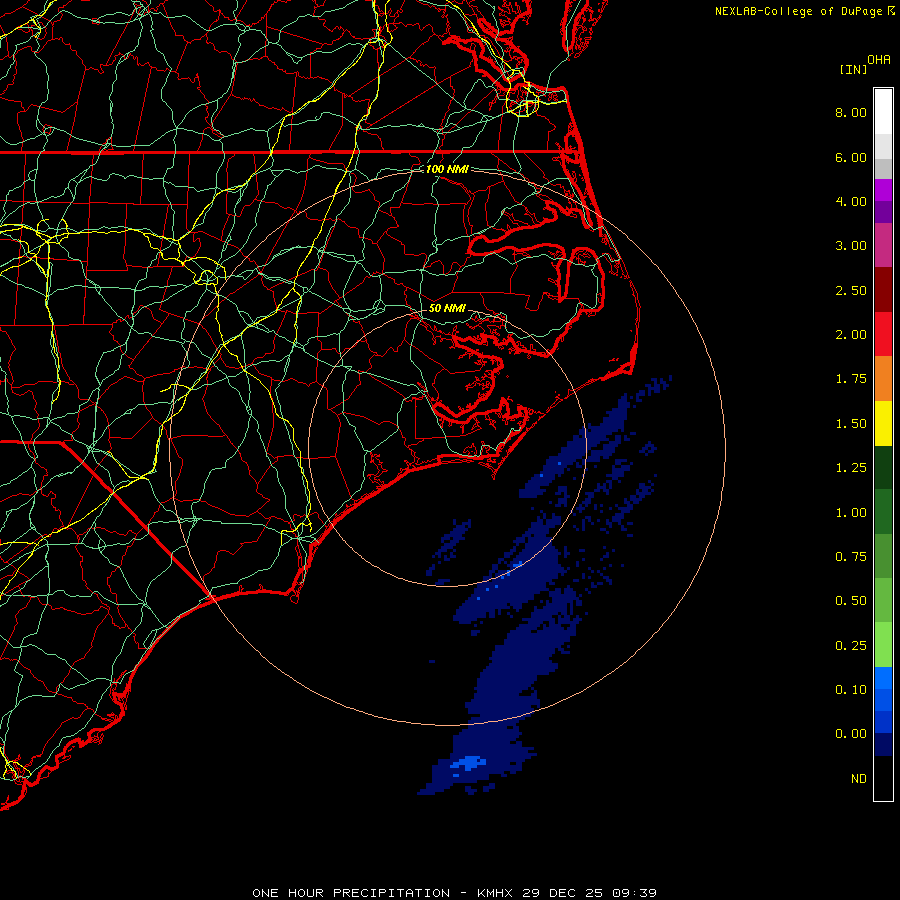
Task: Click the 0.75 legend value
Action: [851, 557]
